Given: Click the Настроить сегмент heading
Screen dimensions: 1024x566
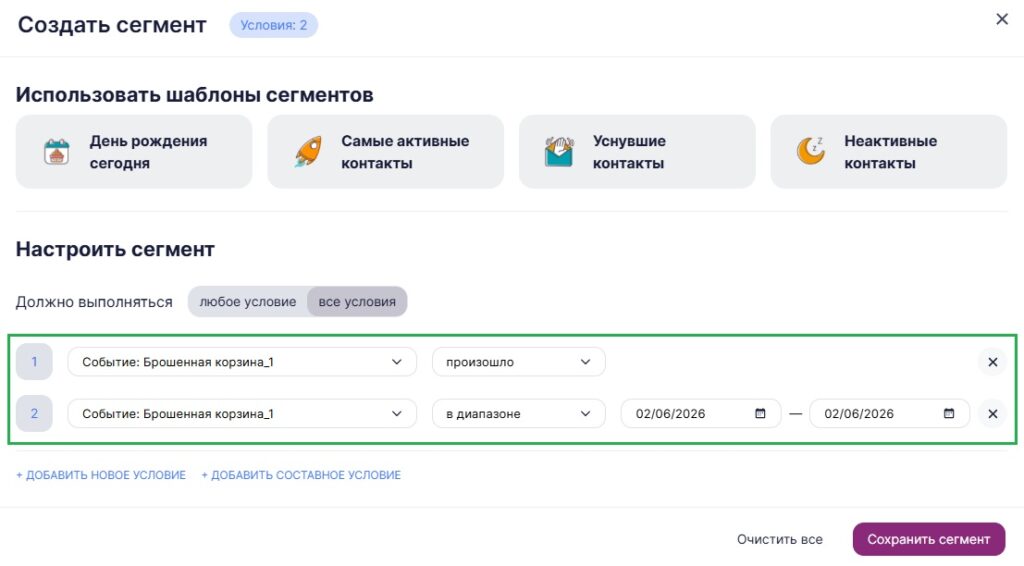Looking at the screenshot, I should [x=115, y=249].
